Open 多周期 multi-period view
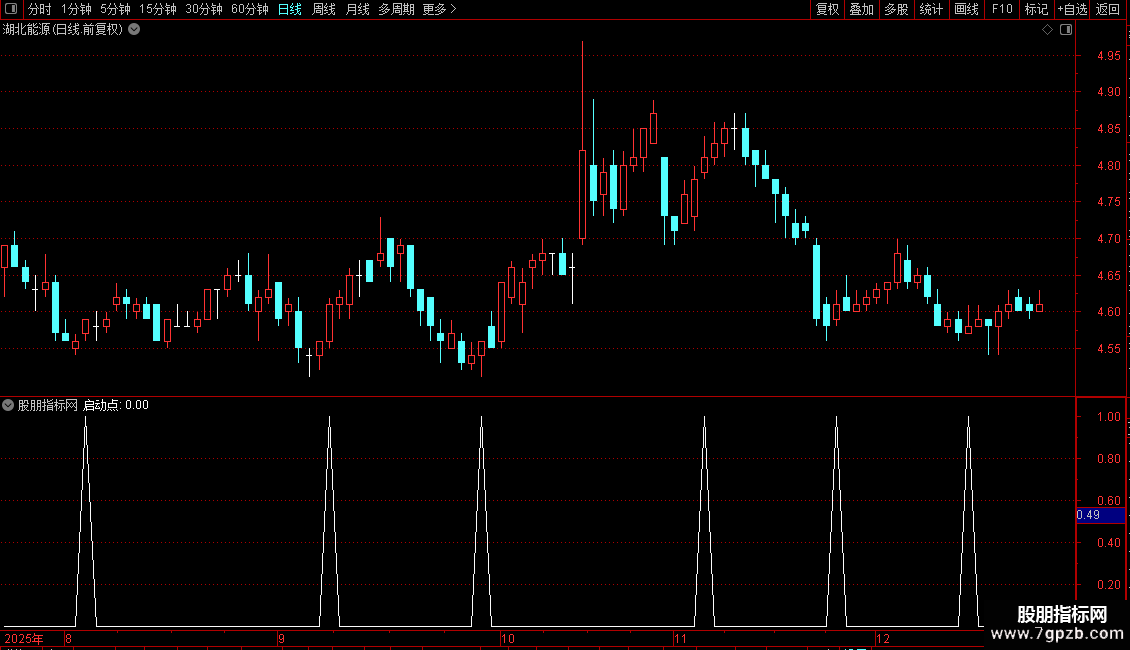This screenshot has height=650, width=1130. (396, 9)
